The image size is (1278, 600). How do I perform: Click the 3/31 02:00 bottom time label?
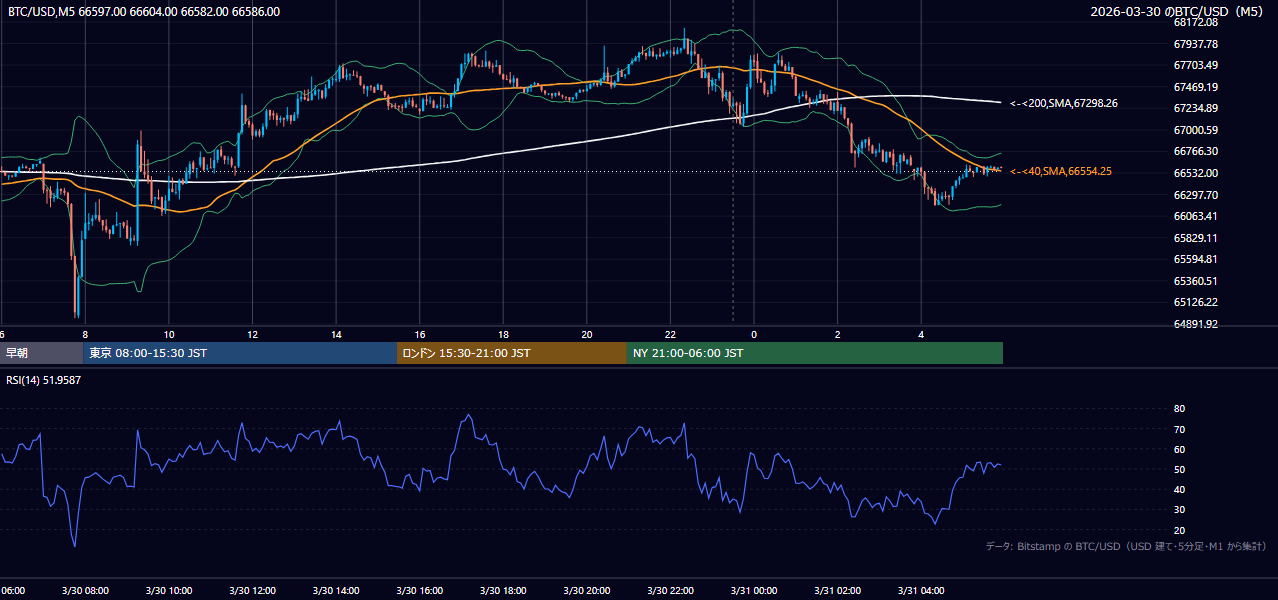click(837, 591)
